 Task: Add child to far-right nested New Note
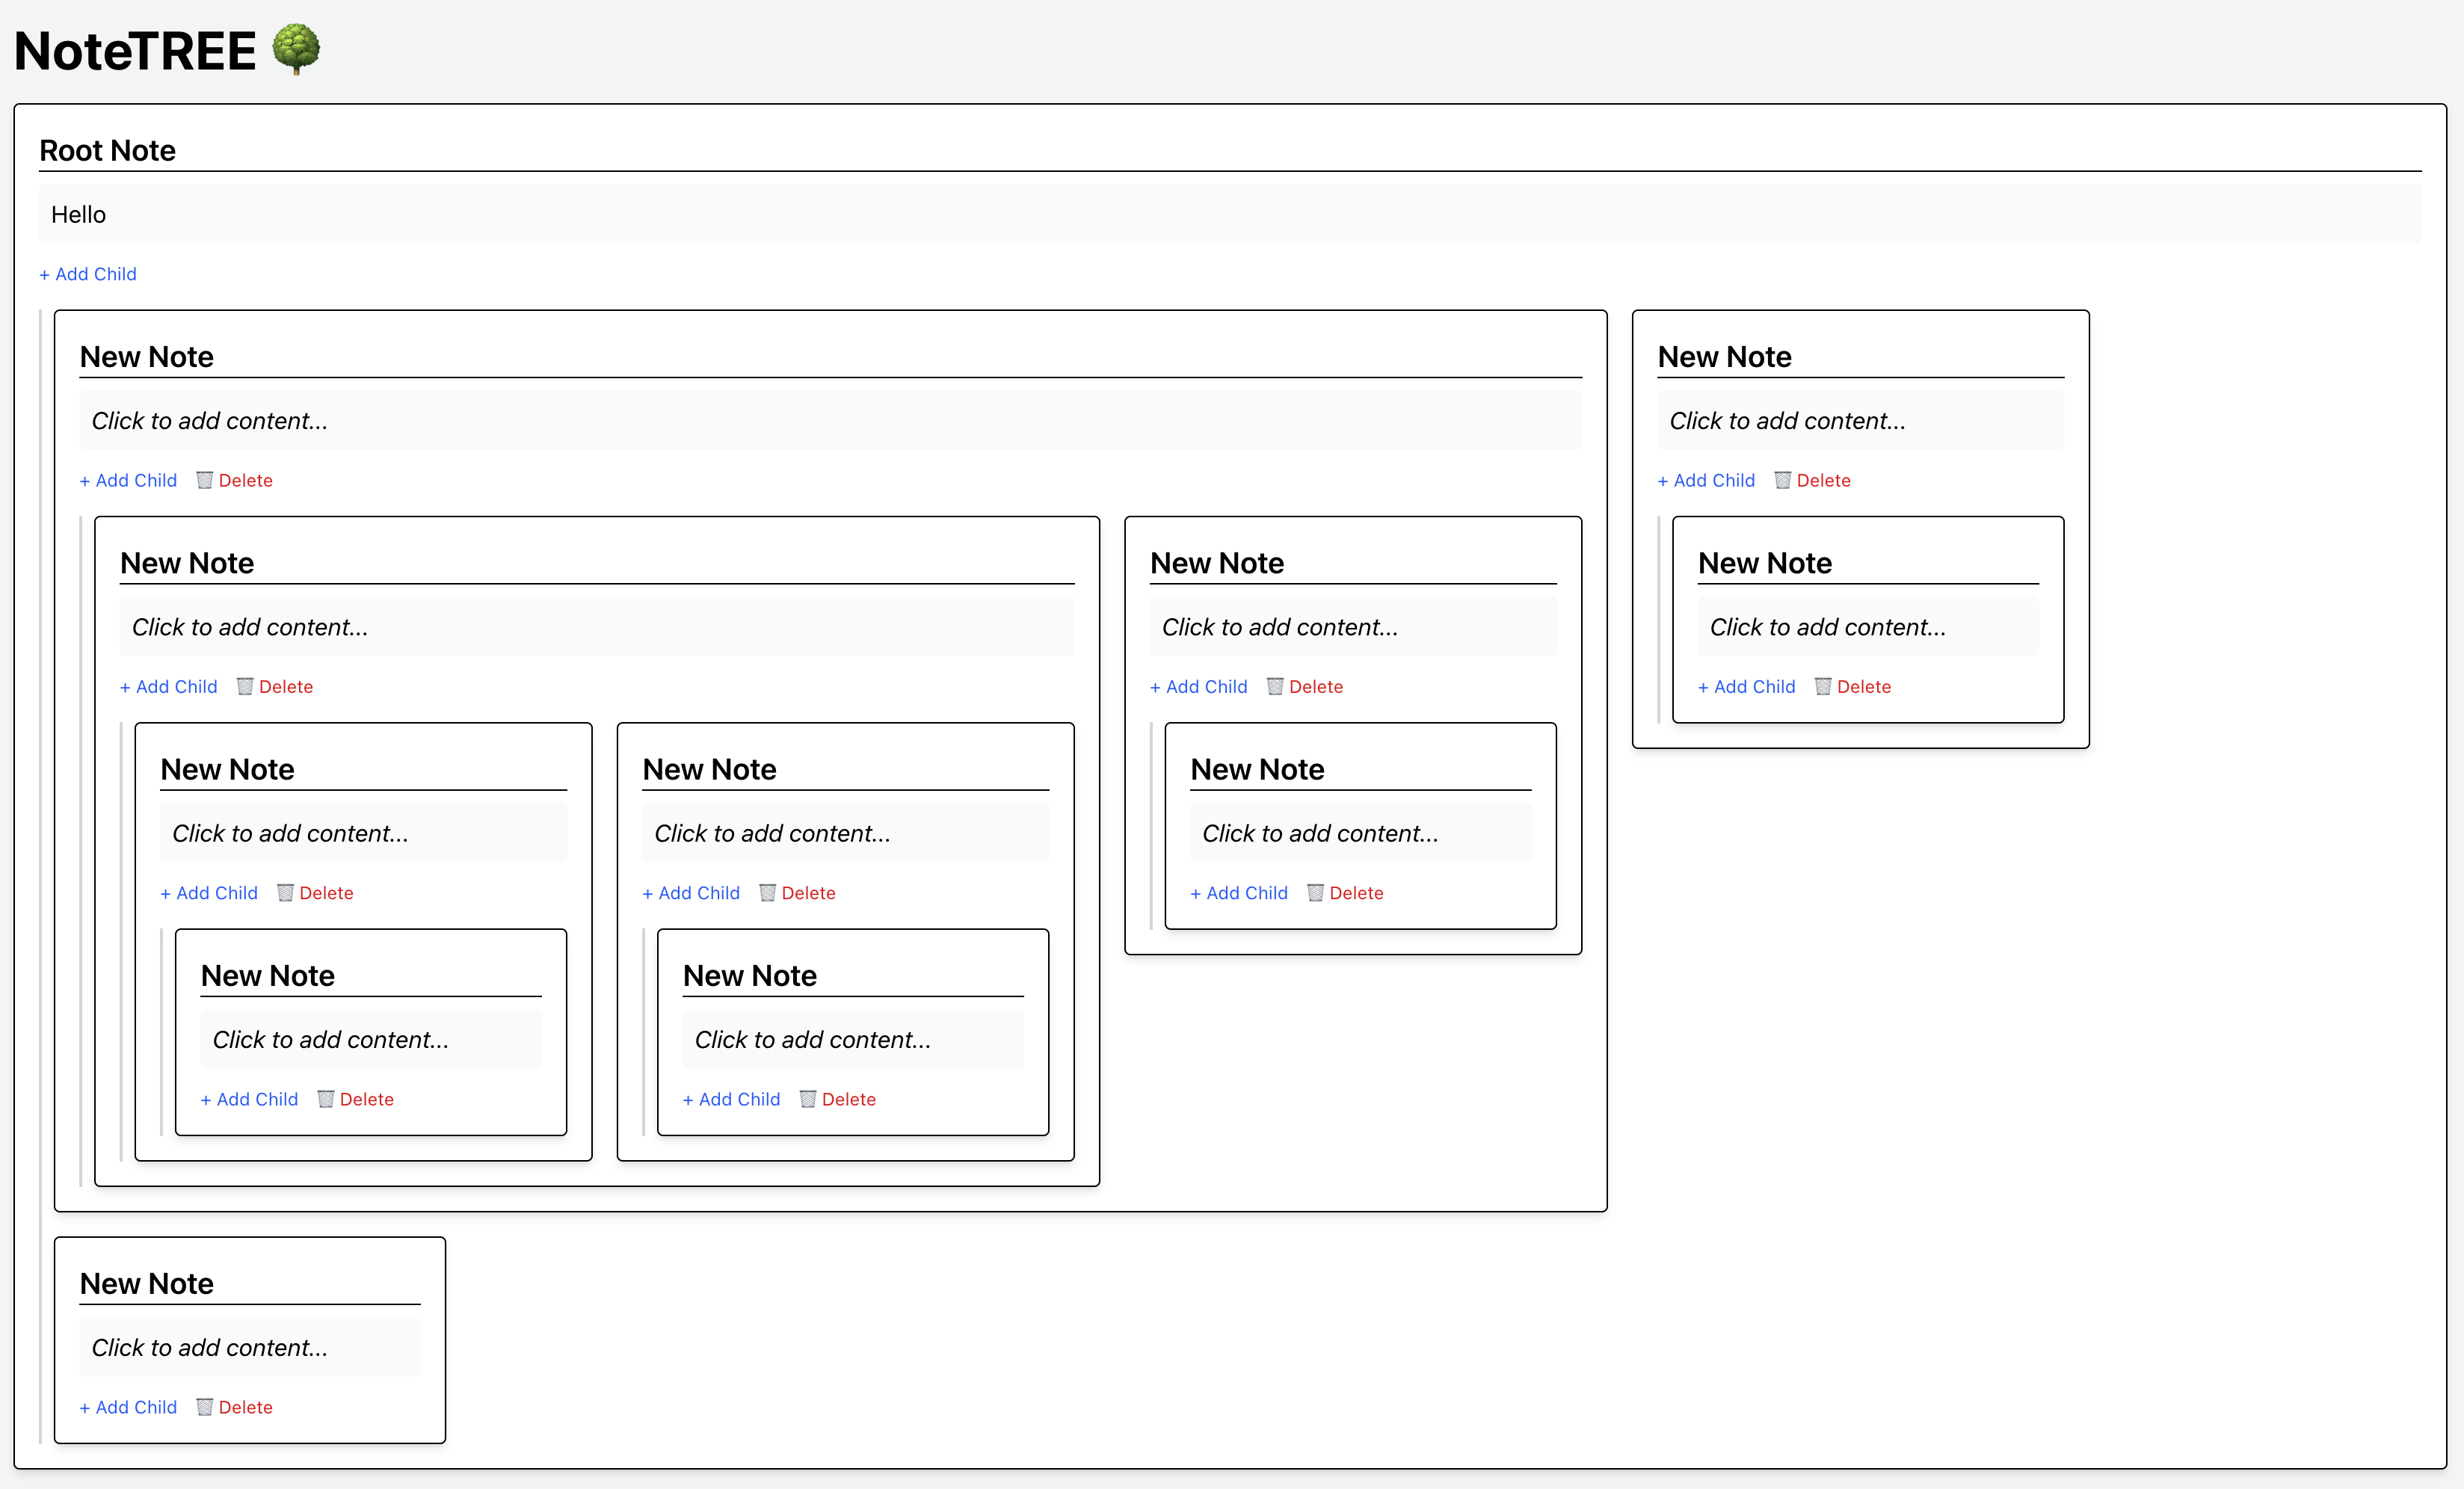click(1746, 686)
